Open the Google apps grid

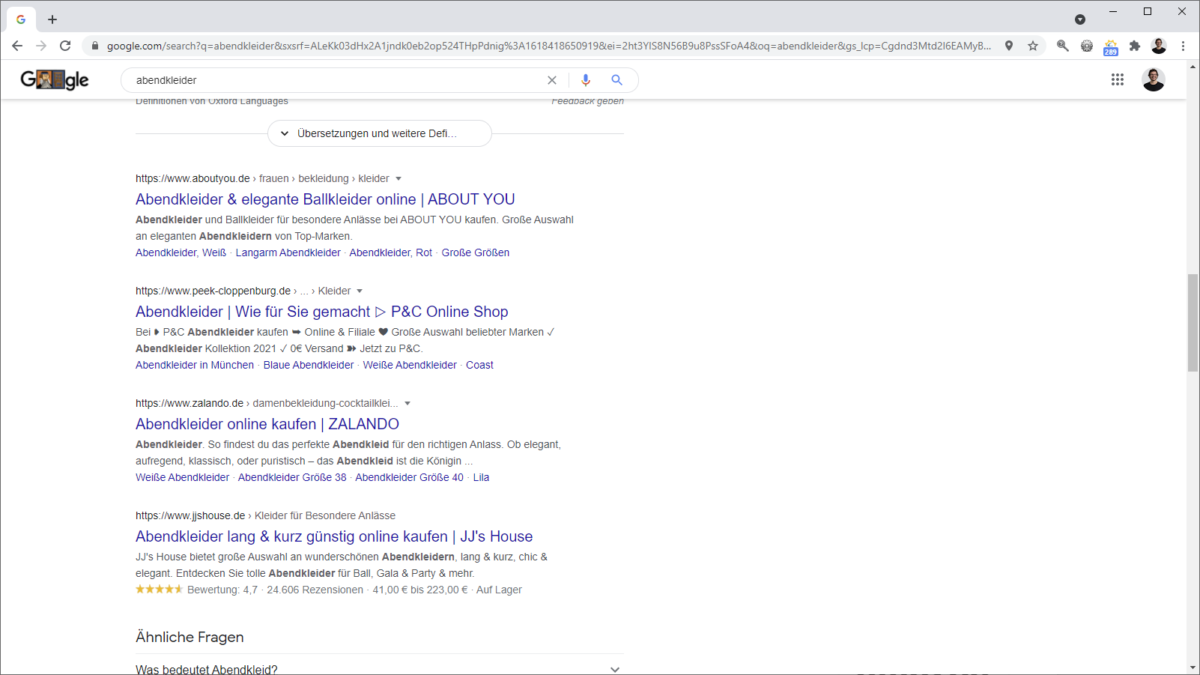(1118, 80)
